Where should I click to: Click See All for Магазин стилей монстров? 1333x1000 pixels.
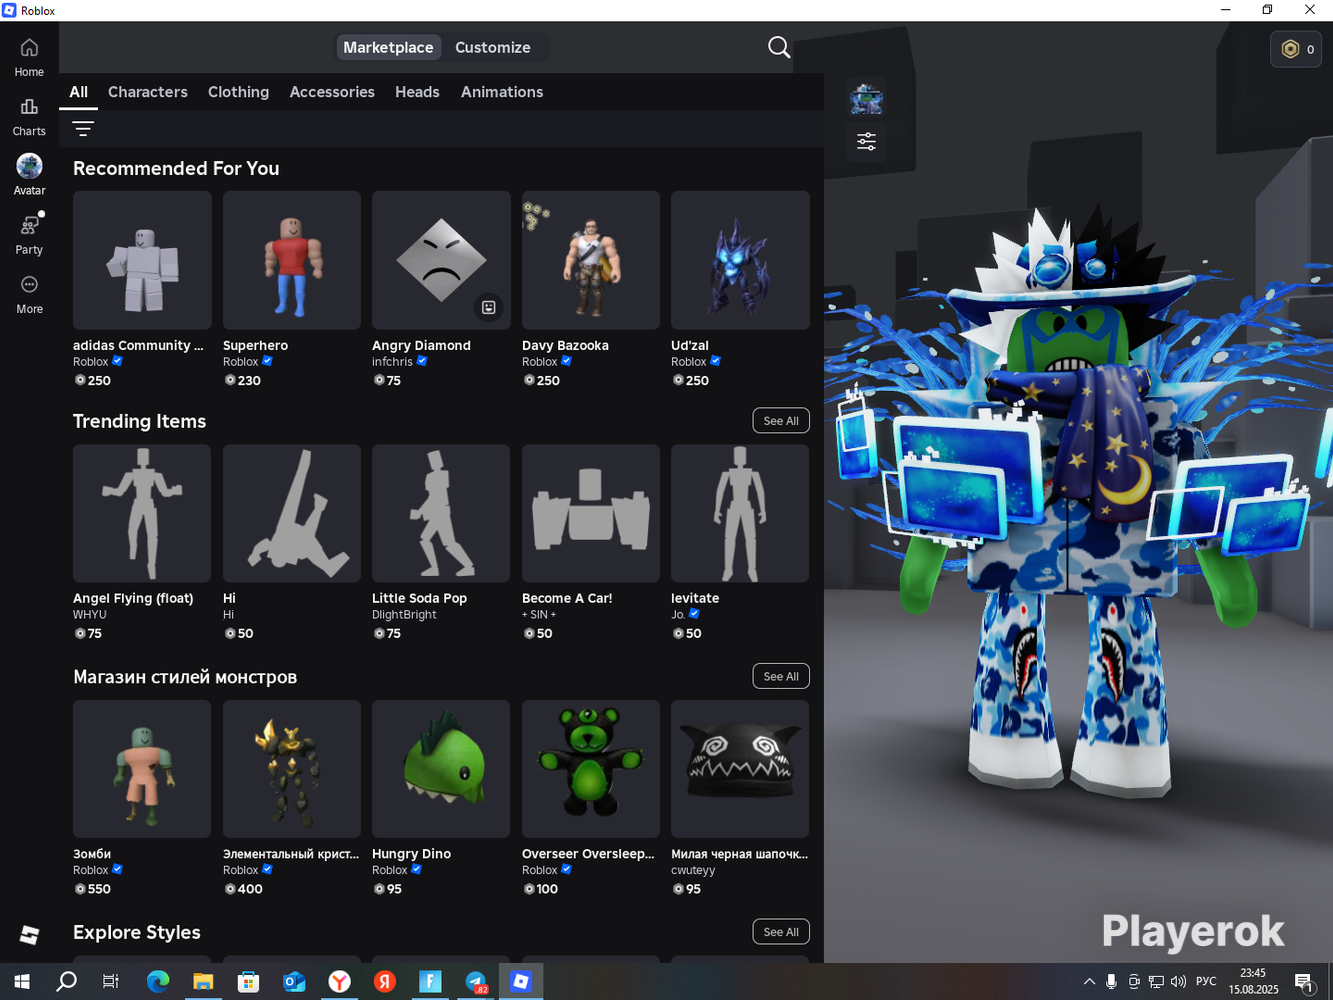781,676
